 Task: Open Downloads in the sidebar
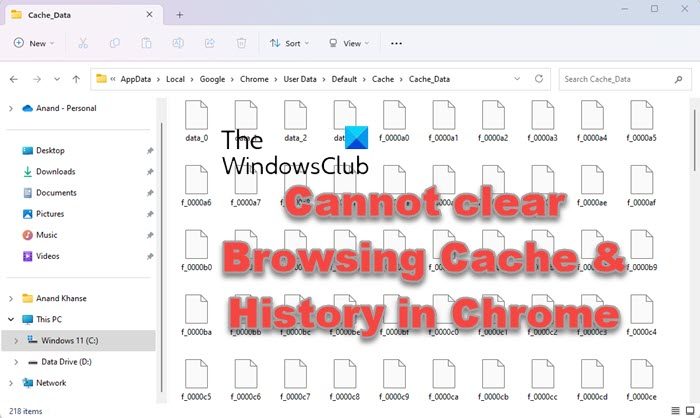[x=55, y=171]
